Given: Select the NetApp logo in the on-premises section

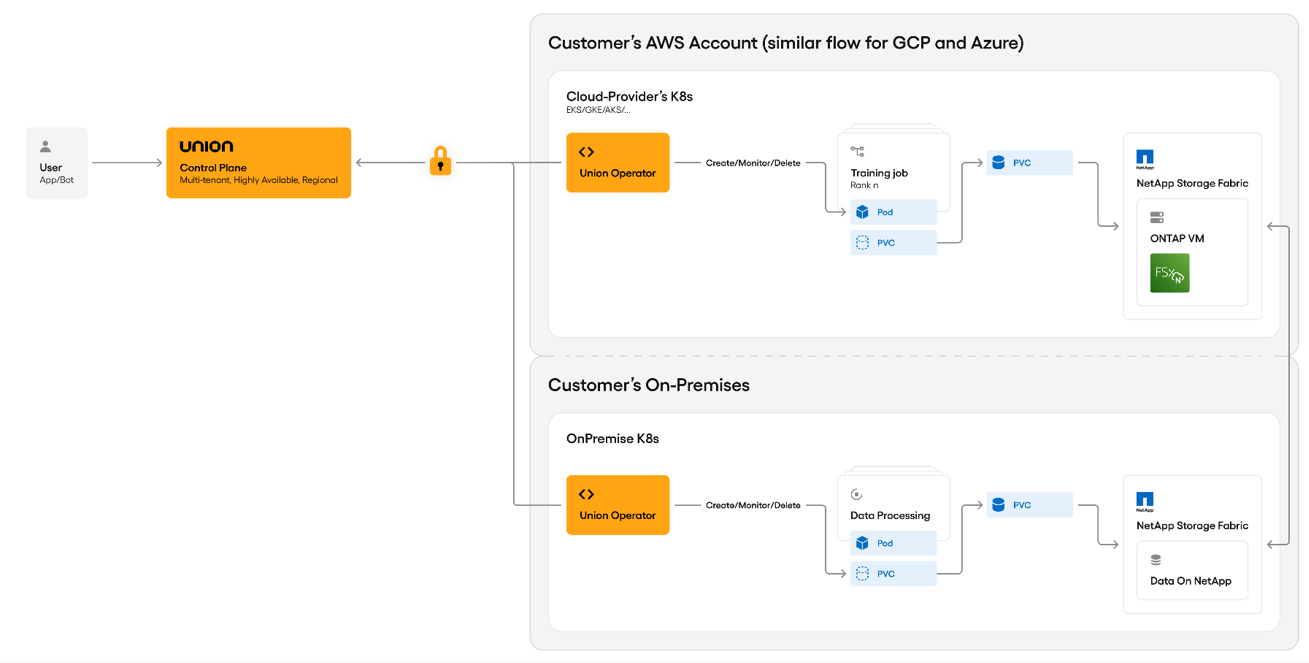Looking at the screenshot, I should tap(1143, 498).
